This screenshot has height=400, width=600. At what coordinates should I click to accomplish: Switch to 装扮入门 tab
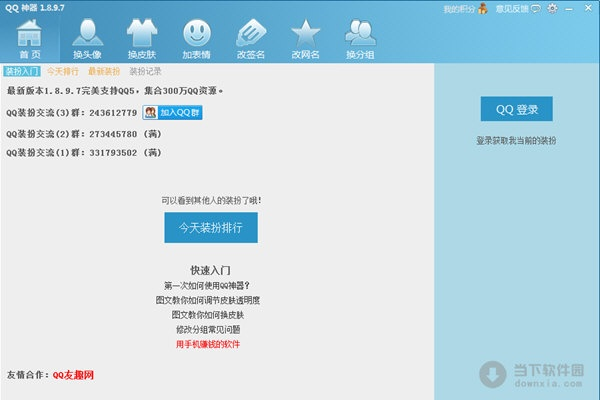[22, 71]
